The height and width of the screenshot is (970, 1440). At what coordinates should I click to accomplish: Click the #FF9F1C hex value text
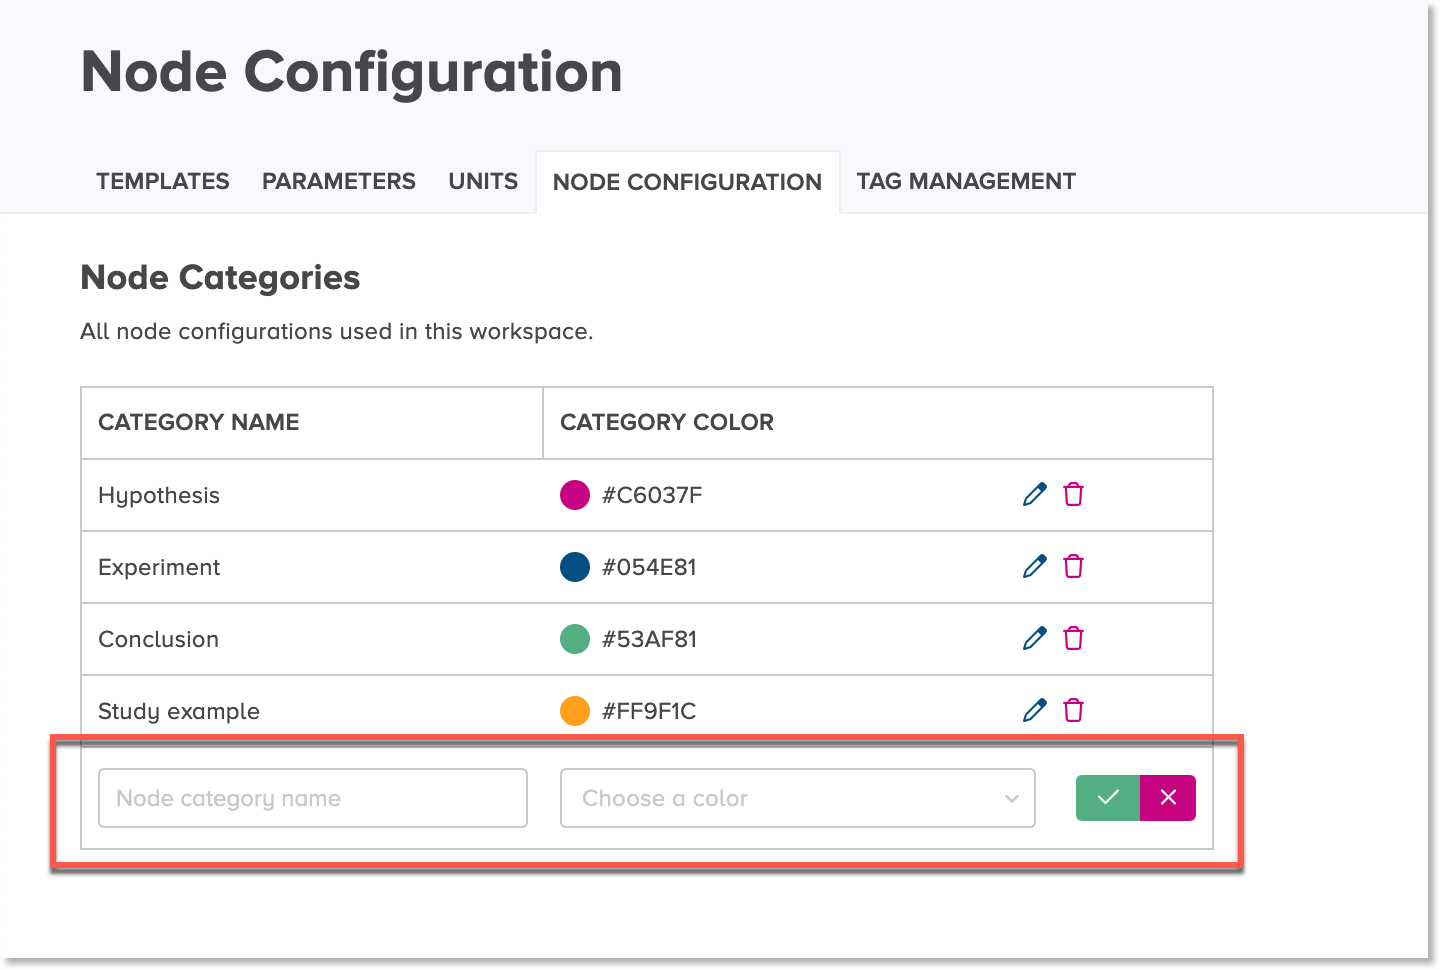point(649,711)
